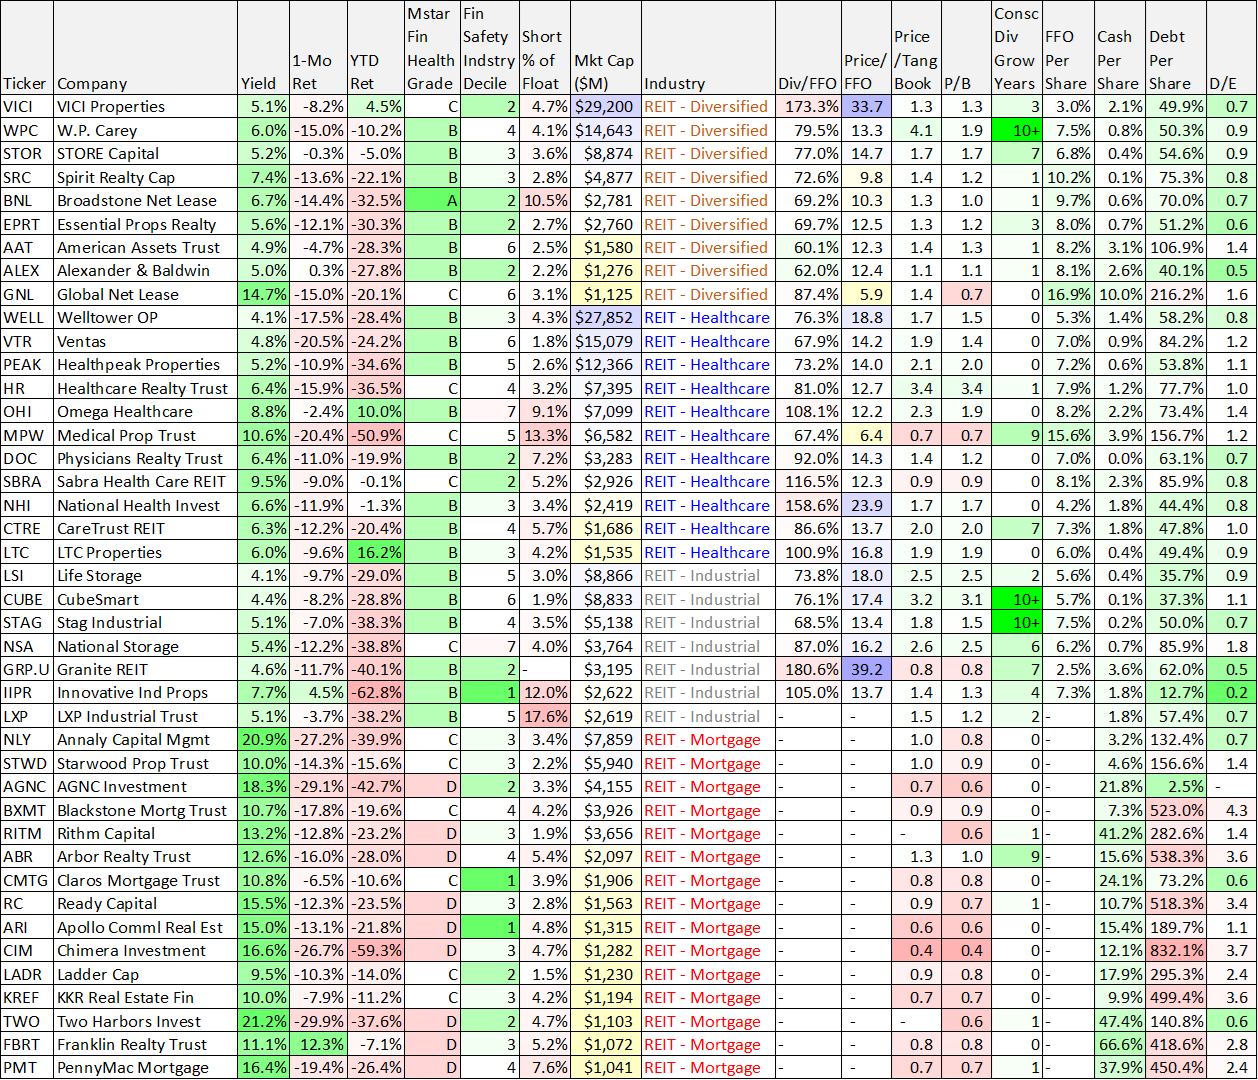Click the W.P. Carey company name
Viewport: 1258px width, 1080px height.
[x=97, y=130]
